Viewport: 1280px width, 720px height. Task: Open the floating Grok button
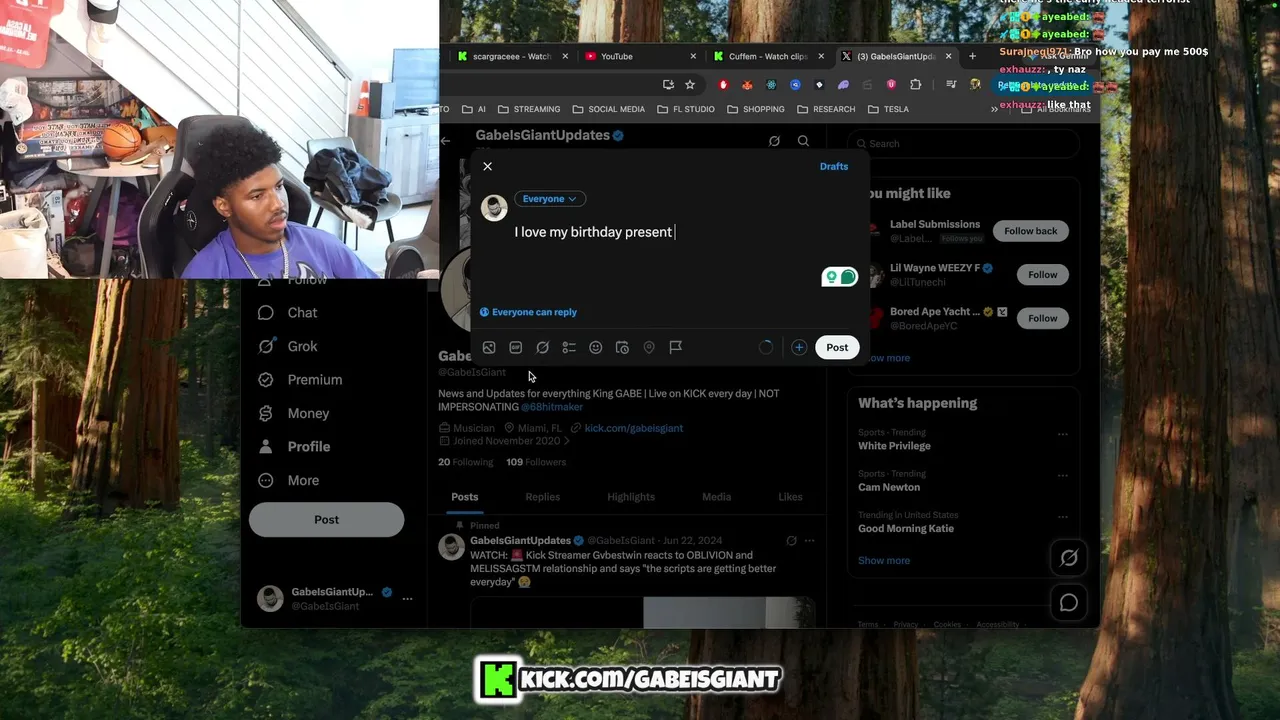pyautogui.click(x=1069, y=558)
